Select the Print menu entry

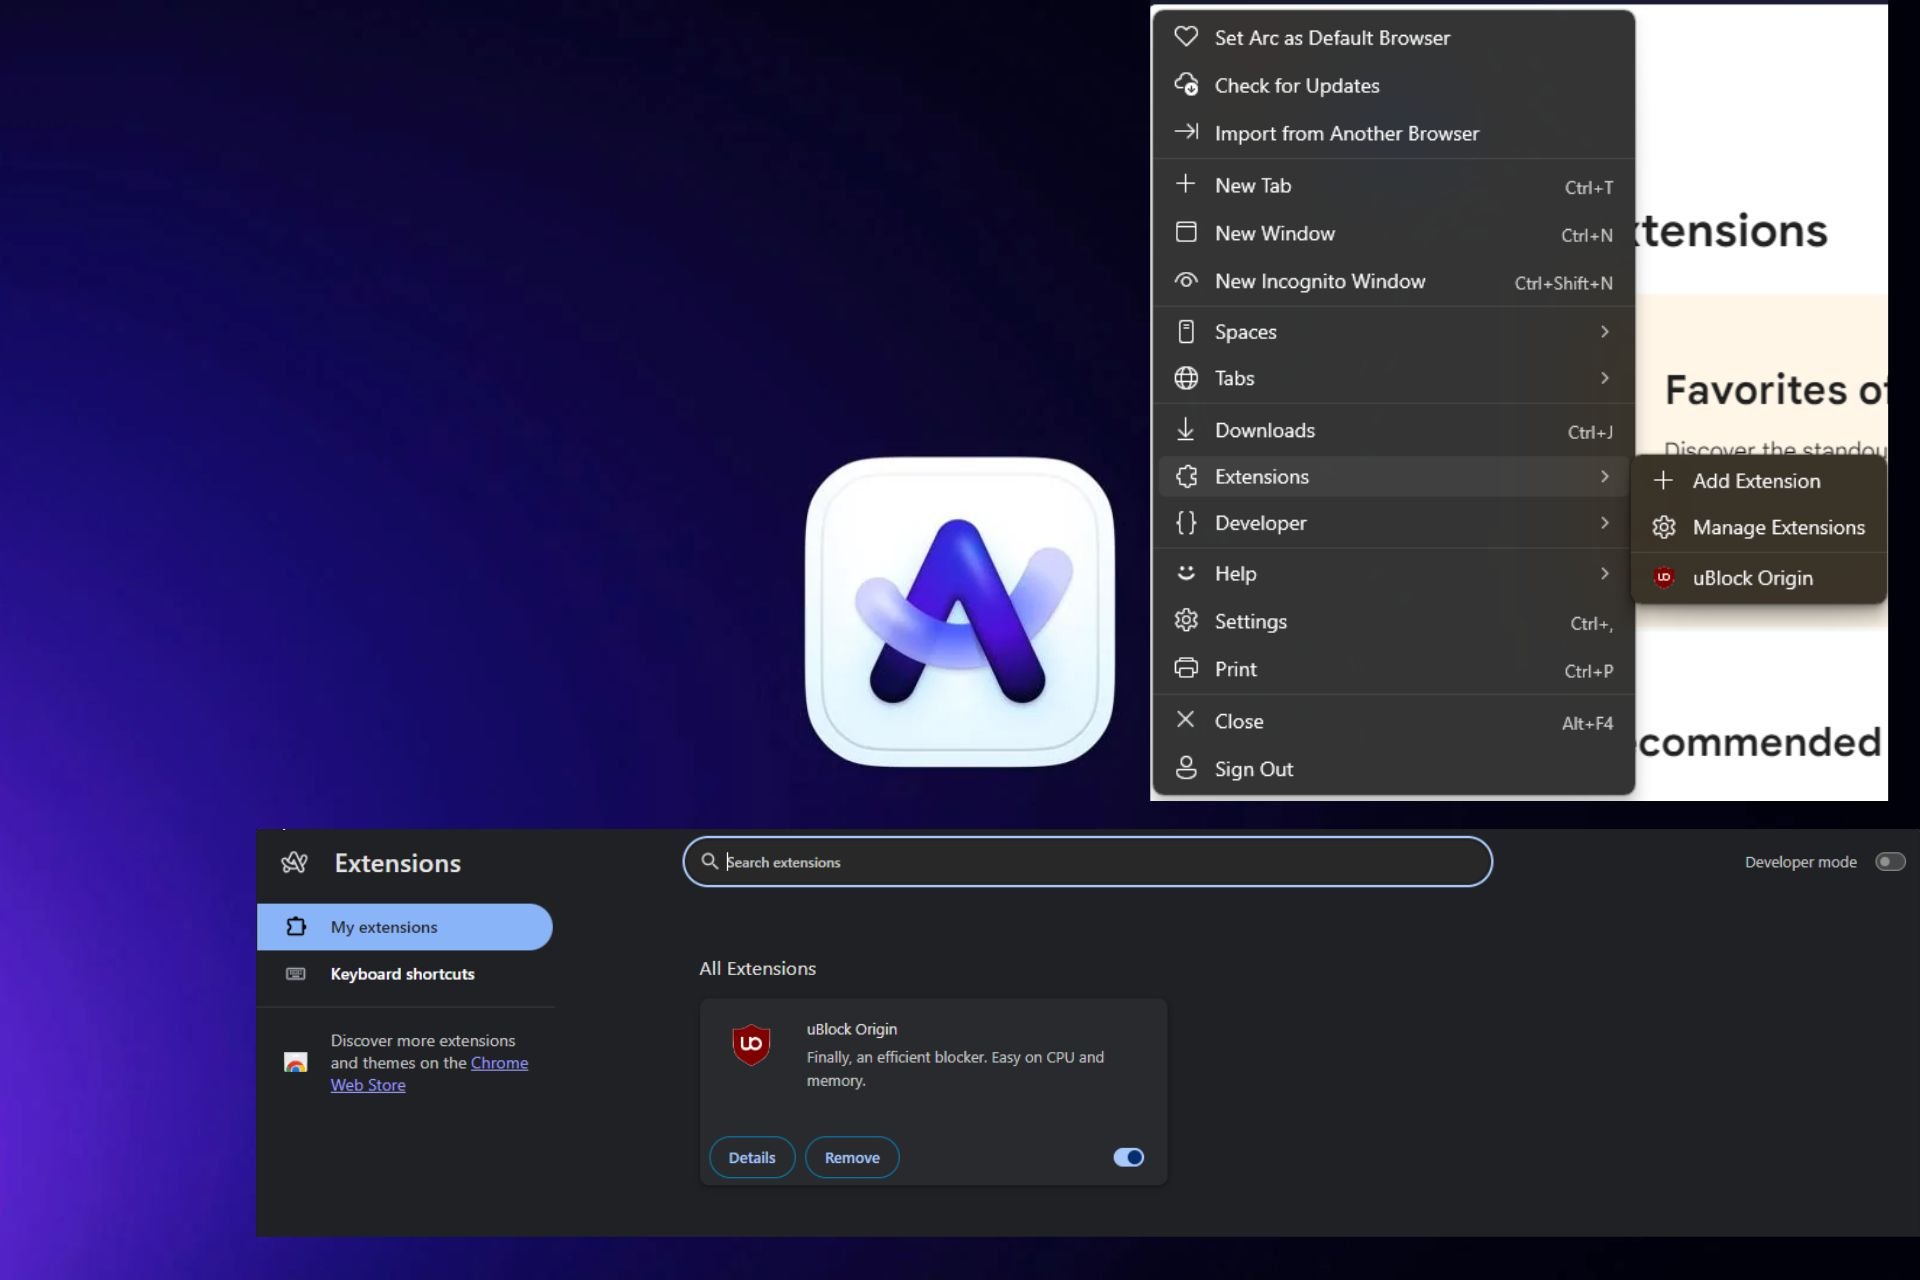(x=1393, y=669)
